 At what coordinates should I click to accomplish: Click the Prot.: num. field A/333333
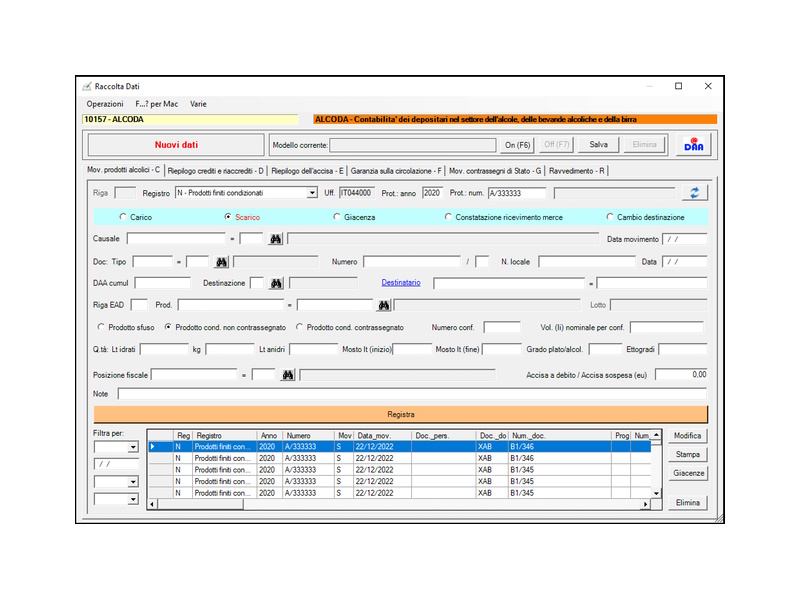coord(517,193)
